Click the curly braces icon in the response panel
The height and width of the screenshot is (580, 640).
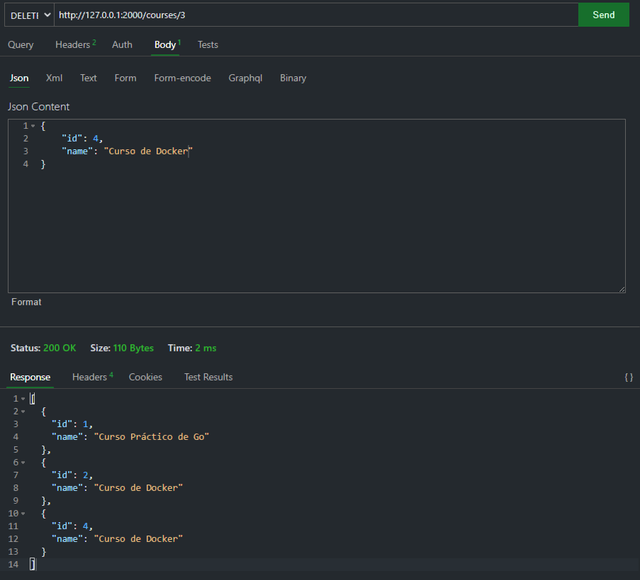(629, 377)
